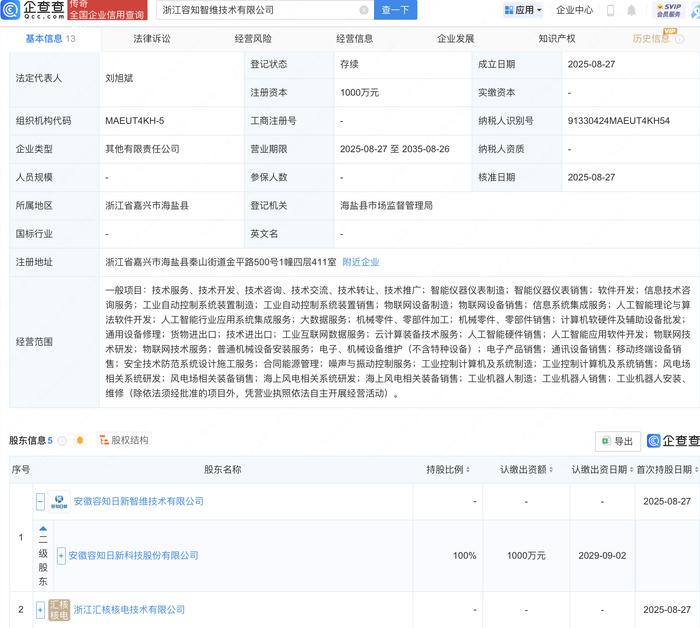Click legal representative name 刘旭斌
700x628 pixels.
[x=119, y=78]
